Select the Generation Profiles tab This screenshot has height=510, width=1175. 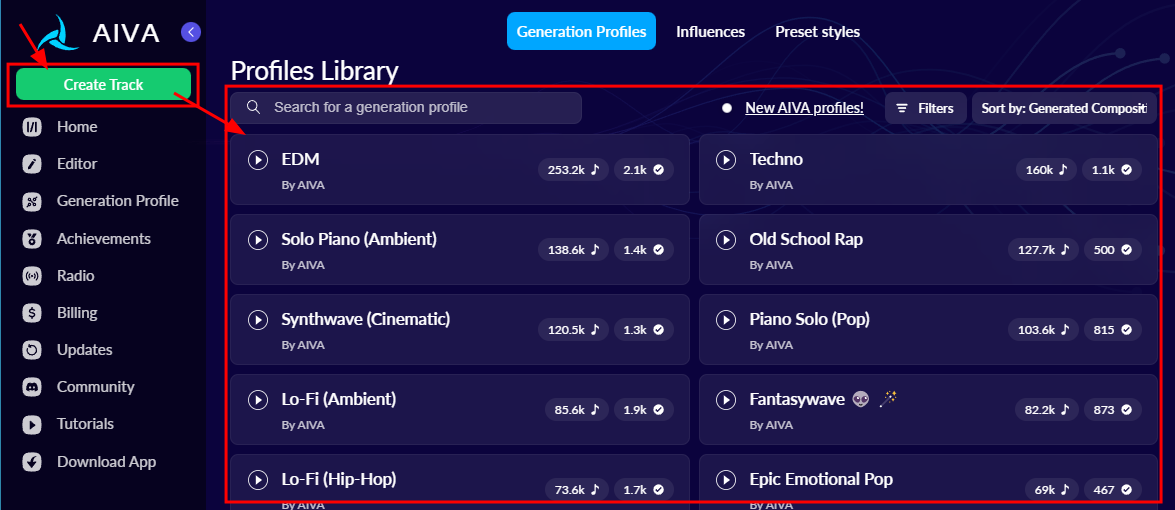581,31
